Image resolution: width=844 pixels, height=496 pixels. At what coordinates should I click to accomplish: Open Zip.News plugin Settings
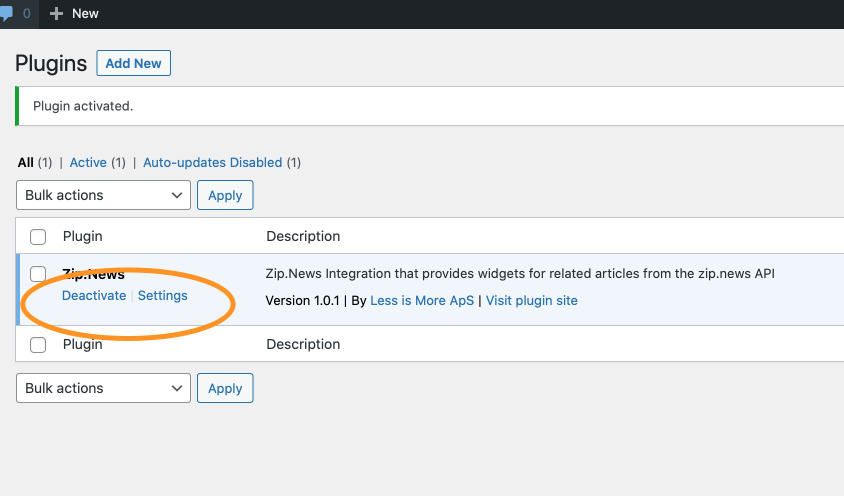tap(163, 296)
